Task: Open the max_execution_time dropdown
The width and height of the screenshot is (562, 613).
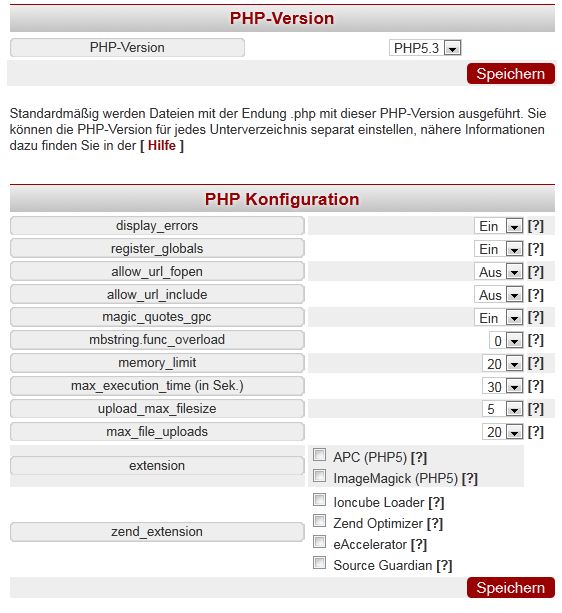Action: [502, 386]
